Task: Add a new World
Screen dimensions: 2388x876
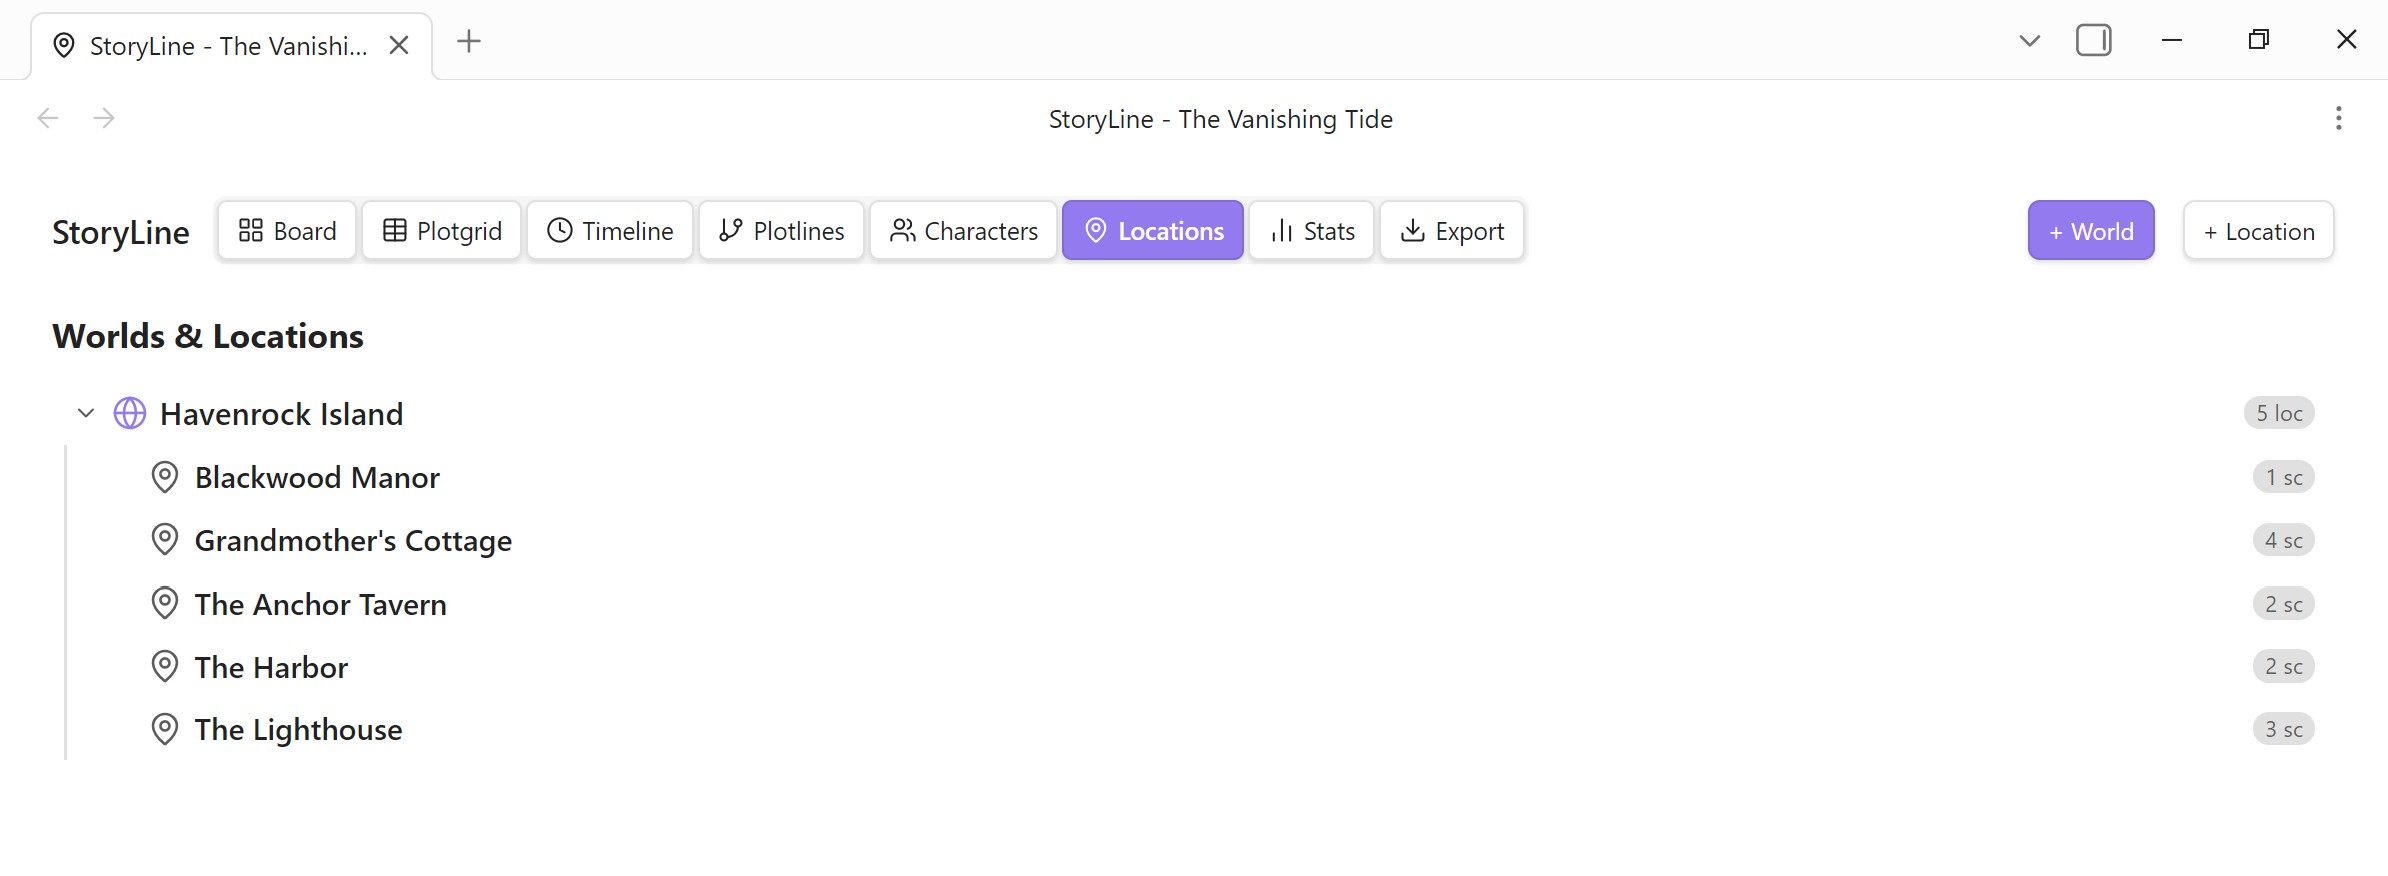Action: pos(2090,231)
